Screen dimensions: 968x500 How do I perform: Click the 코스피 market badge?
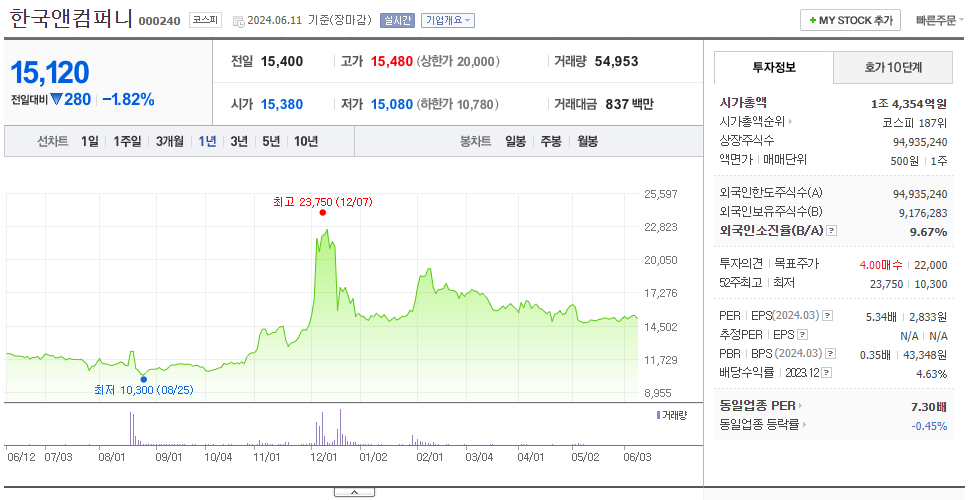point(205,20)
